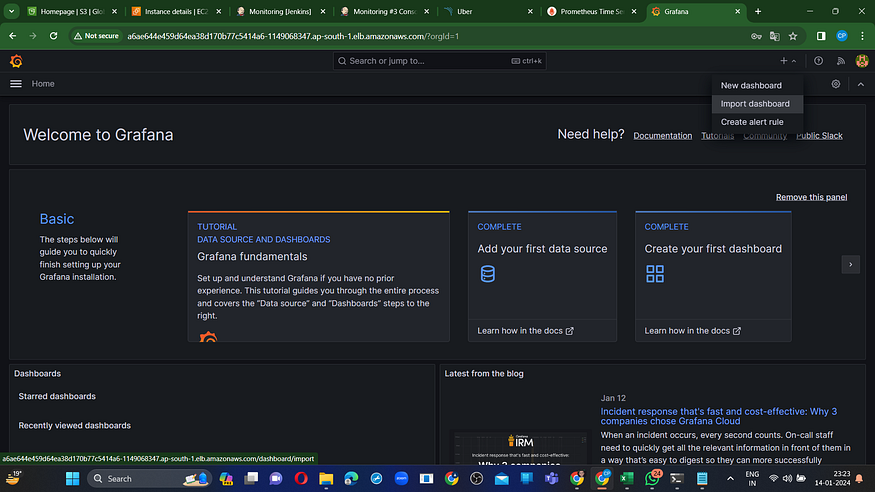
Task: Open the Grafana fundamentals tutorial card
Action: pos(319,276)
